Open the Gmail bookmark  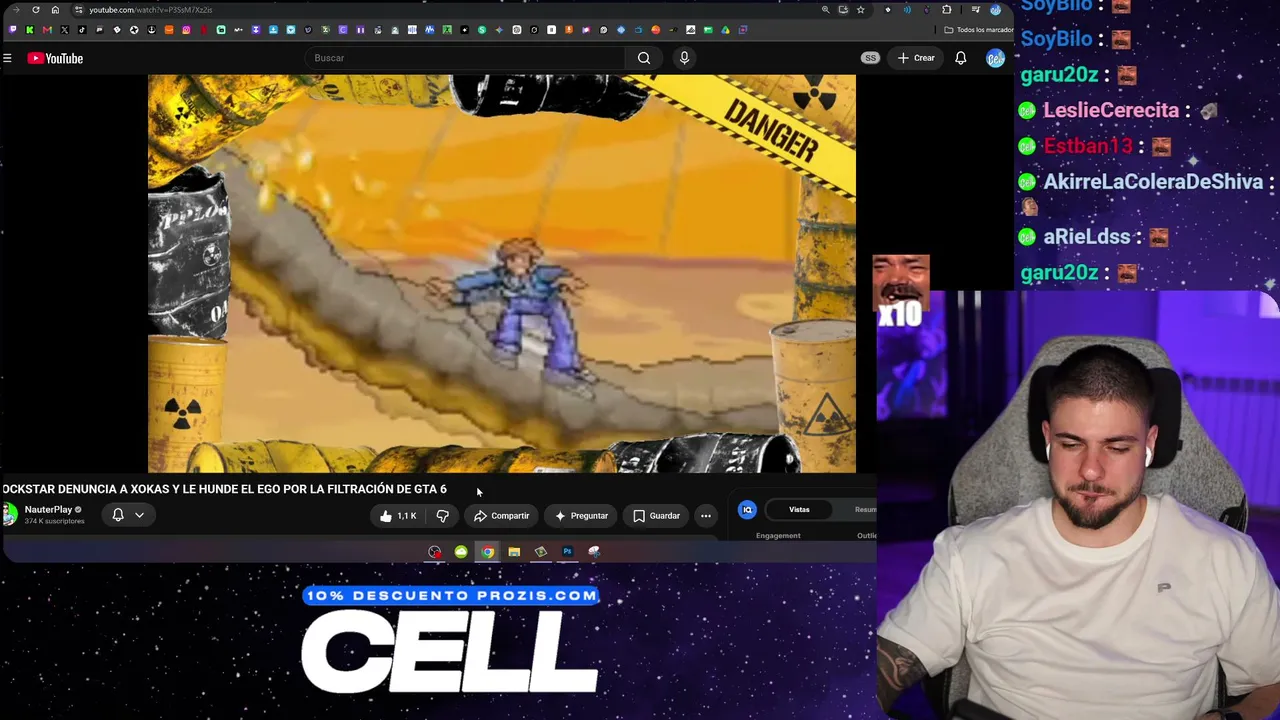pos(47,30)
